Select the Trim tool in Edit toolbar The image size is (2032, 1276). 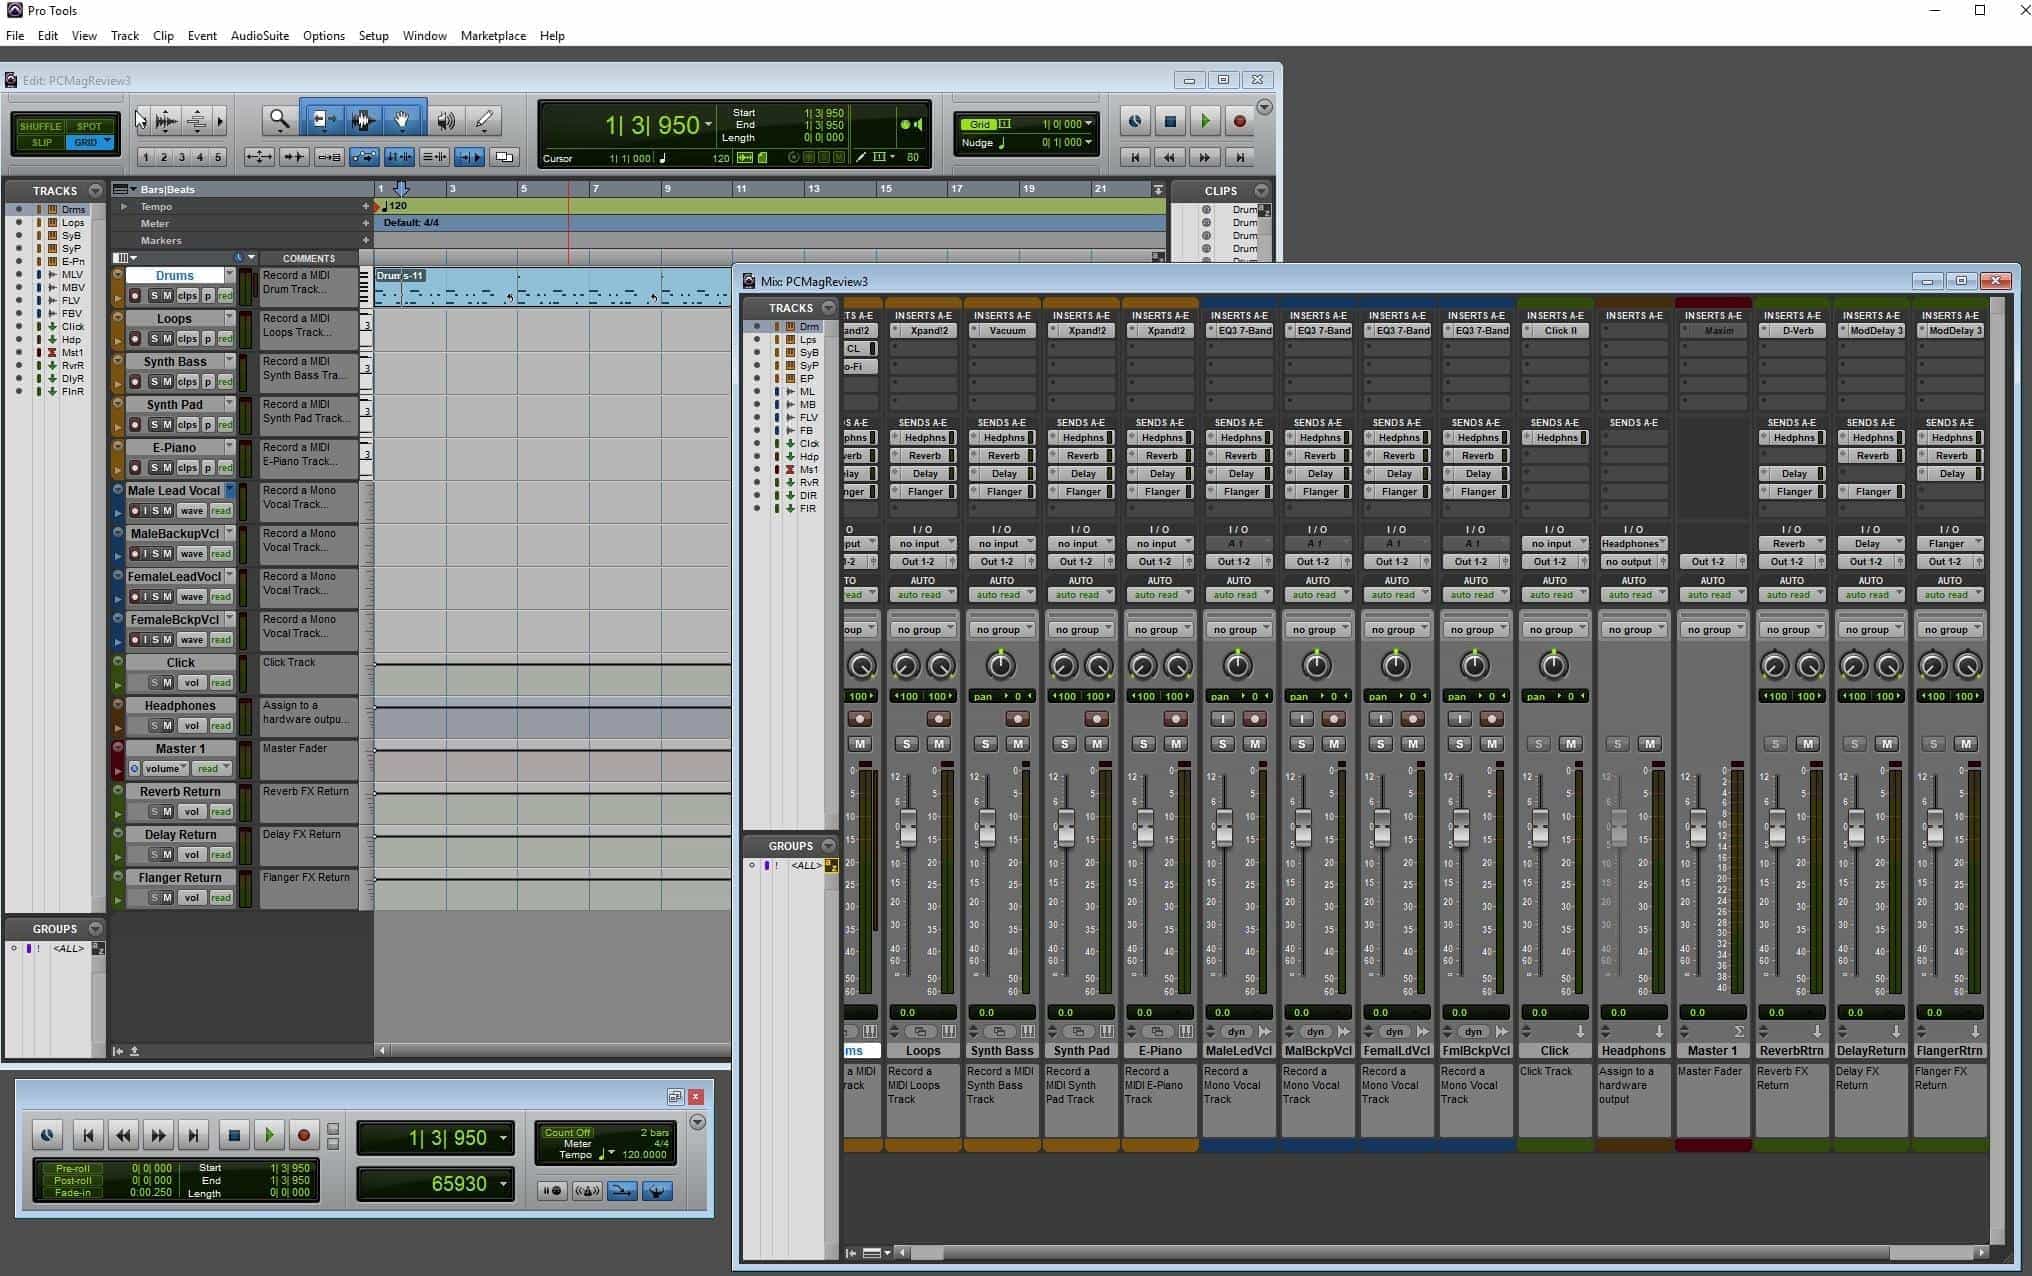324,121
